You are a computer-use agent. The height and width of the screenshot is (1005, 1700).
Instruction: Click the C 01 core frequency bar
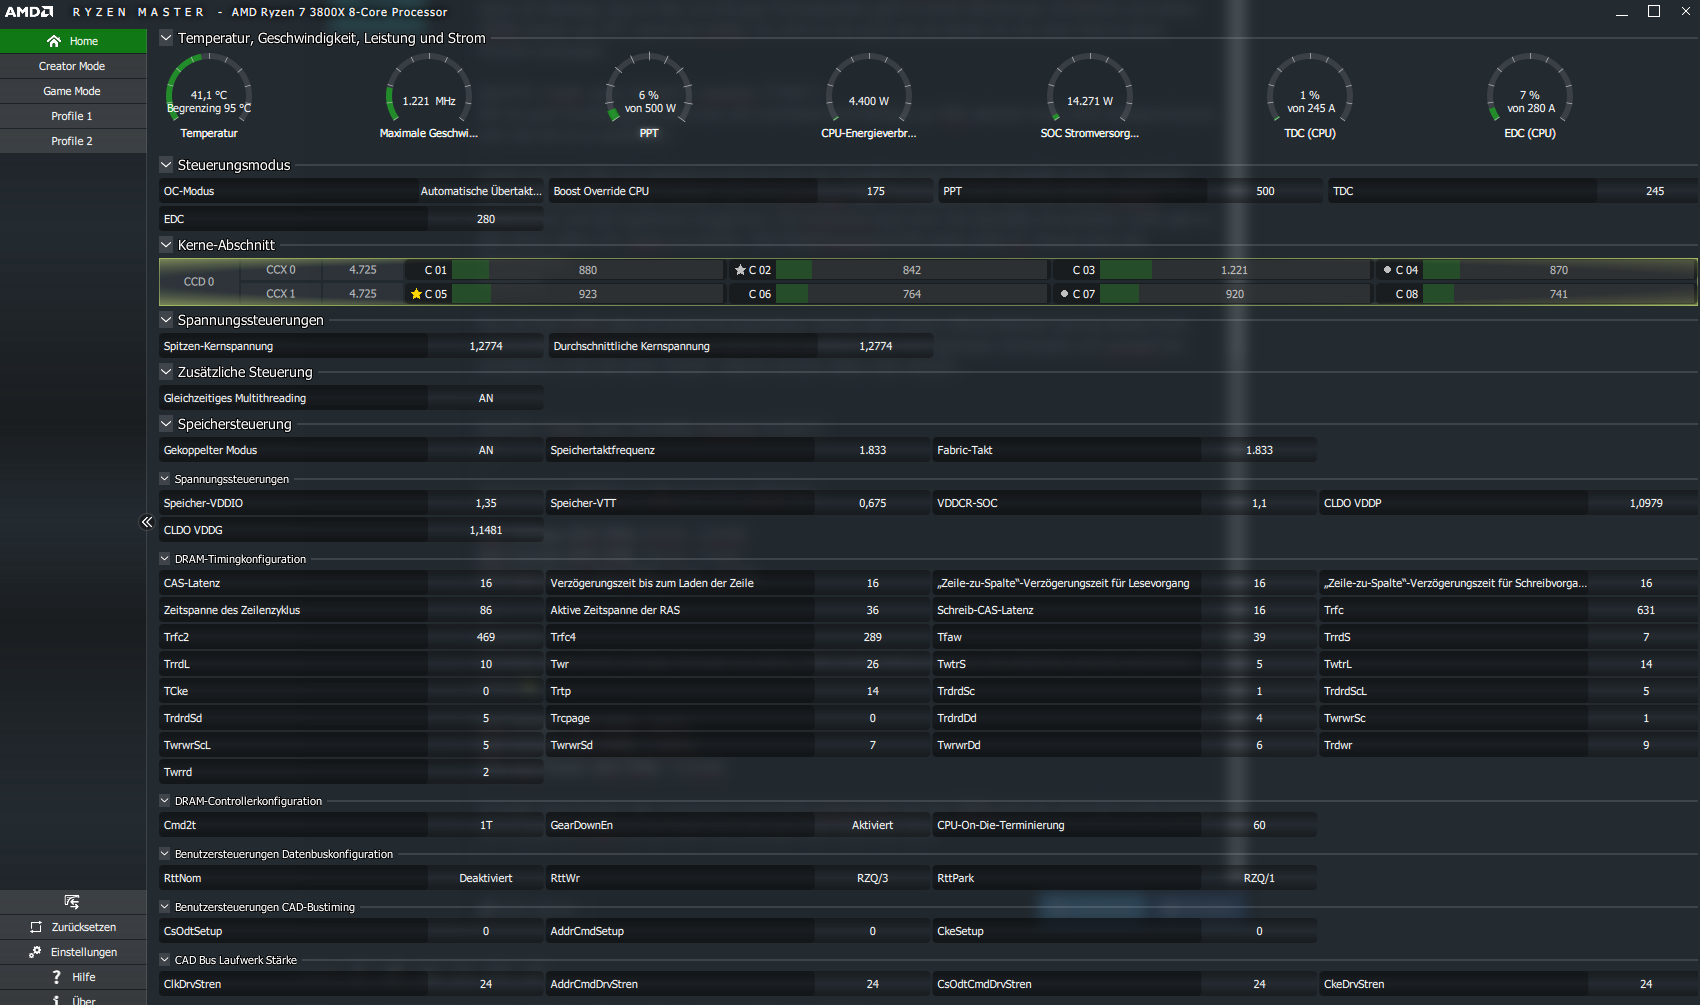(587, 270)
